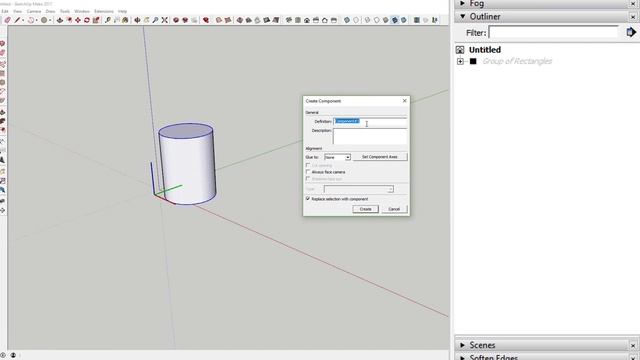Close the Outliner panel
Viewport: 640px width, 360px height.
[x=633, y=17]
